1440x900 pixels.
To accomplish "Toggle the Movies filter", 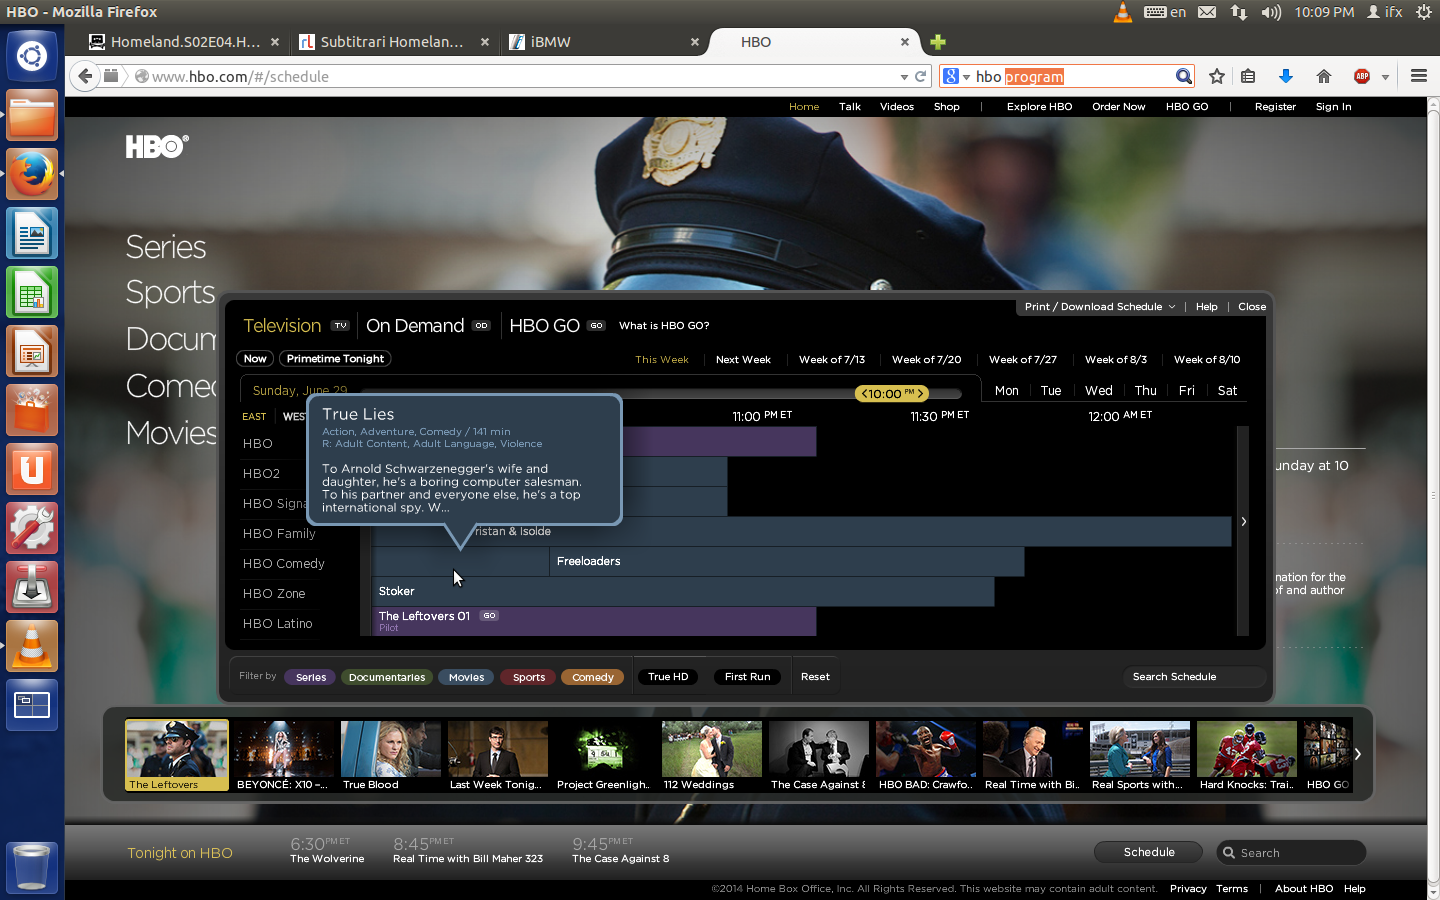I will point(466,677).
